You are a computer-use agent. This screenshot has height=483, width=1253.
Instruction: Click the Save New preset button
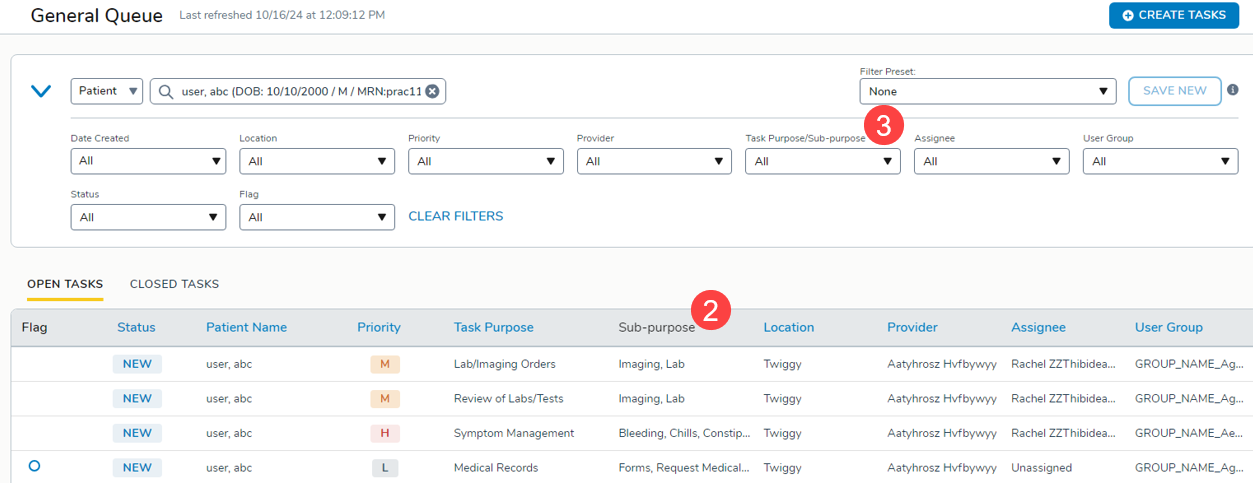tap(1174, 91)
